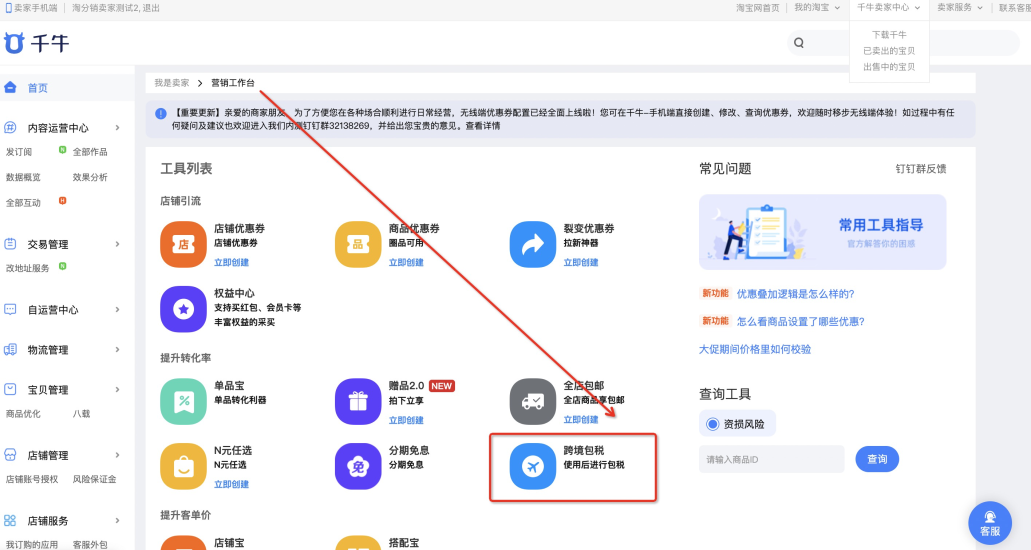Click the 赠品2.0 gift box icon
The width and height of the screenshot is (1031, 550).
click(x=358, y=401)
